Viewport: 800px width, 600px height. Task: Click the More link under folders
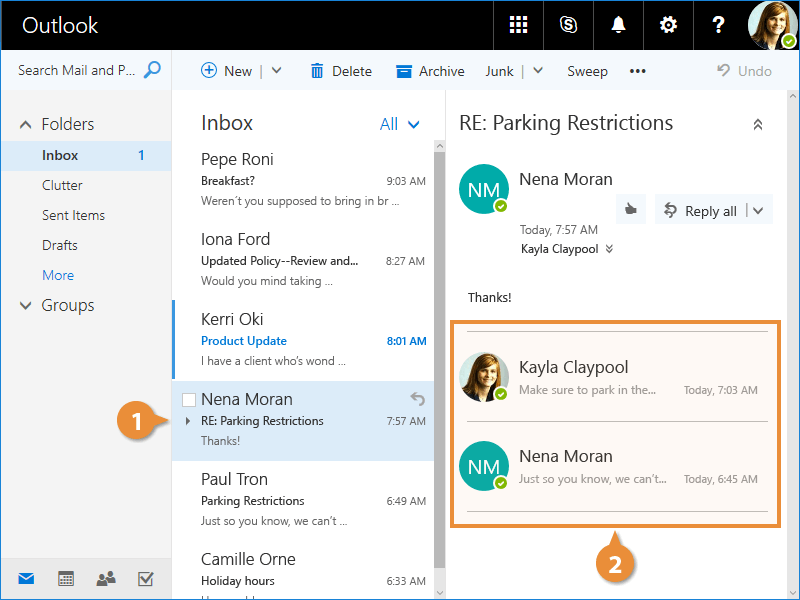[x=58, y=275]
